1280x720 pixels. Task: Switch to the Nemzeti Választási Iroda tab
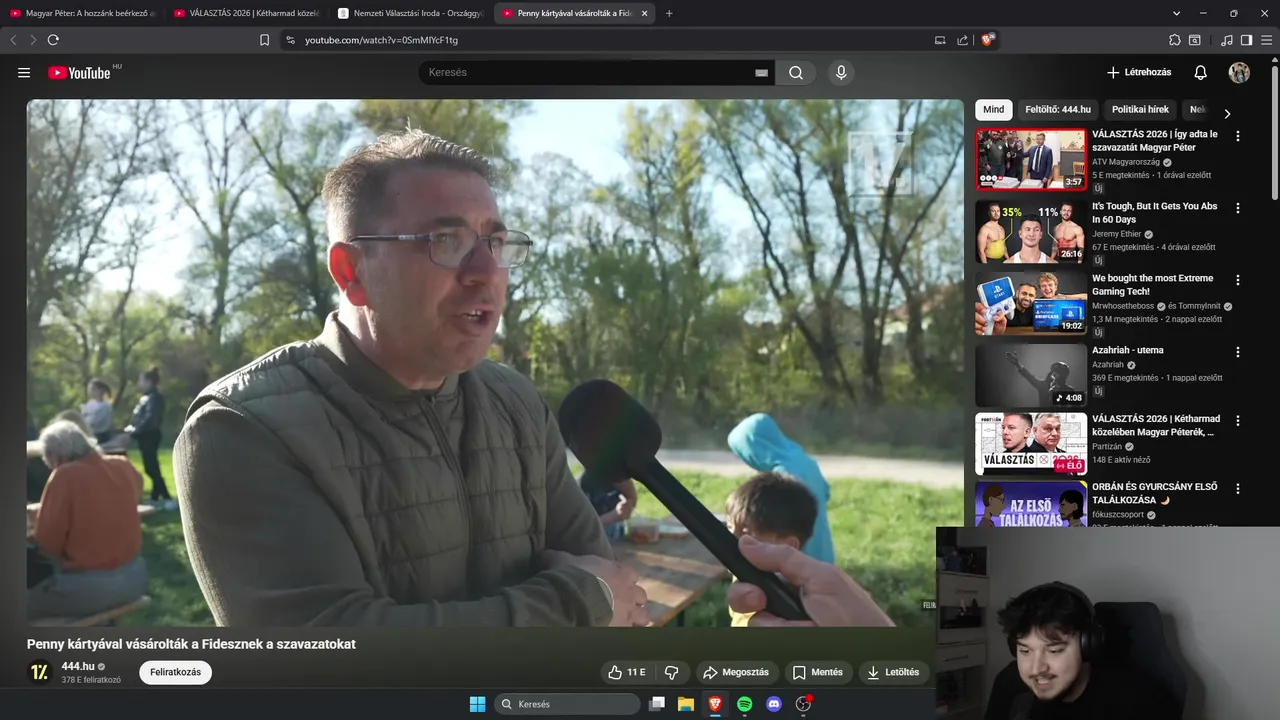click(410, 13)
